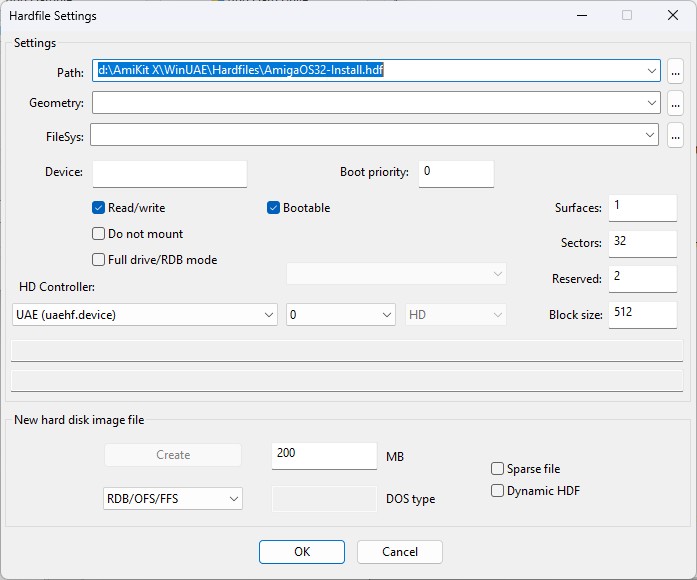Open the Geometry dropdown
The height and width of the screenshot is (580, 697).
pyautogui.click(x=652, y=103)
